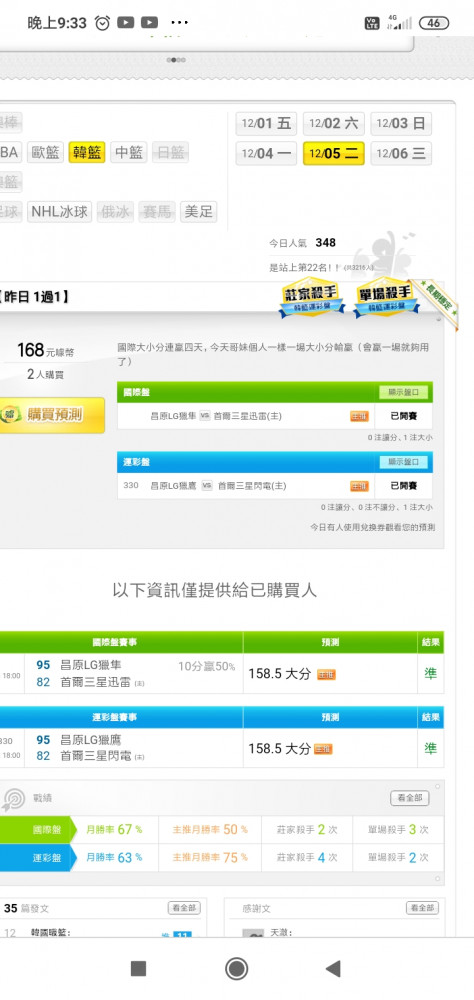The height and width of the screenshot is (1000, 474).
Task: Select the 韓籃 league filter
Action: [x=87, y=152]
